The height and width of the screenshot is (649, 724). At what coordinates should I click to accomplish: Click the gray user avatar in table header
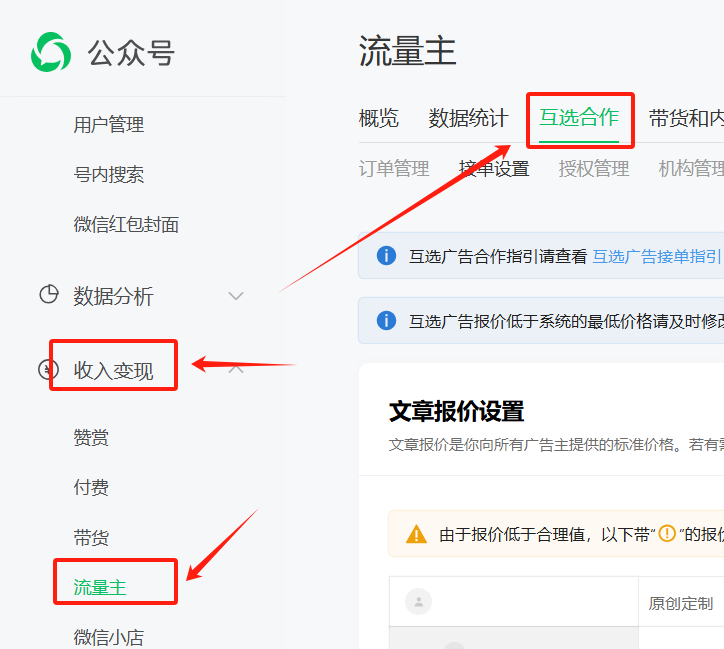pos(418,601)
